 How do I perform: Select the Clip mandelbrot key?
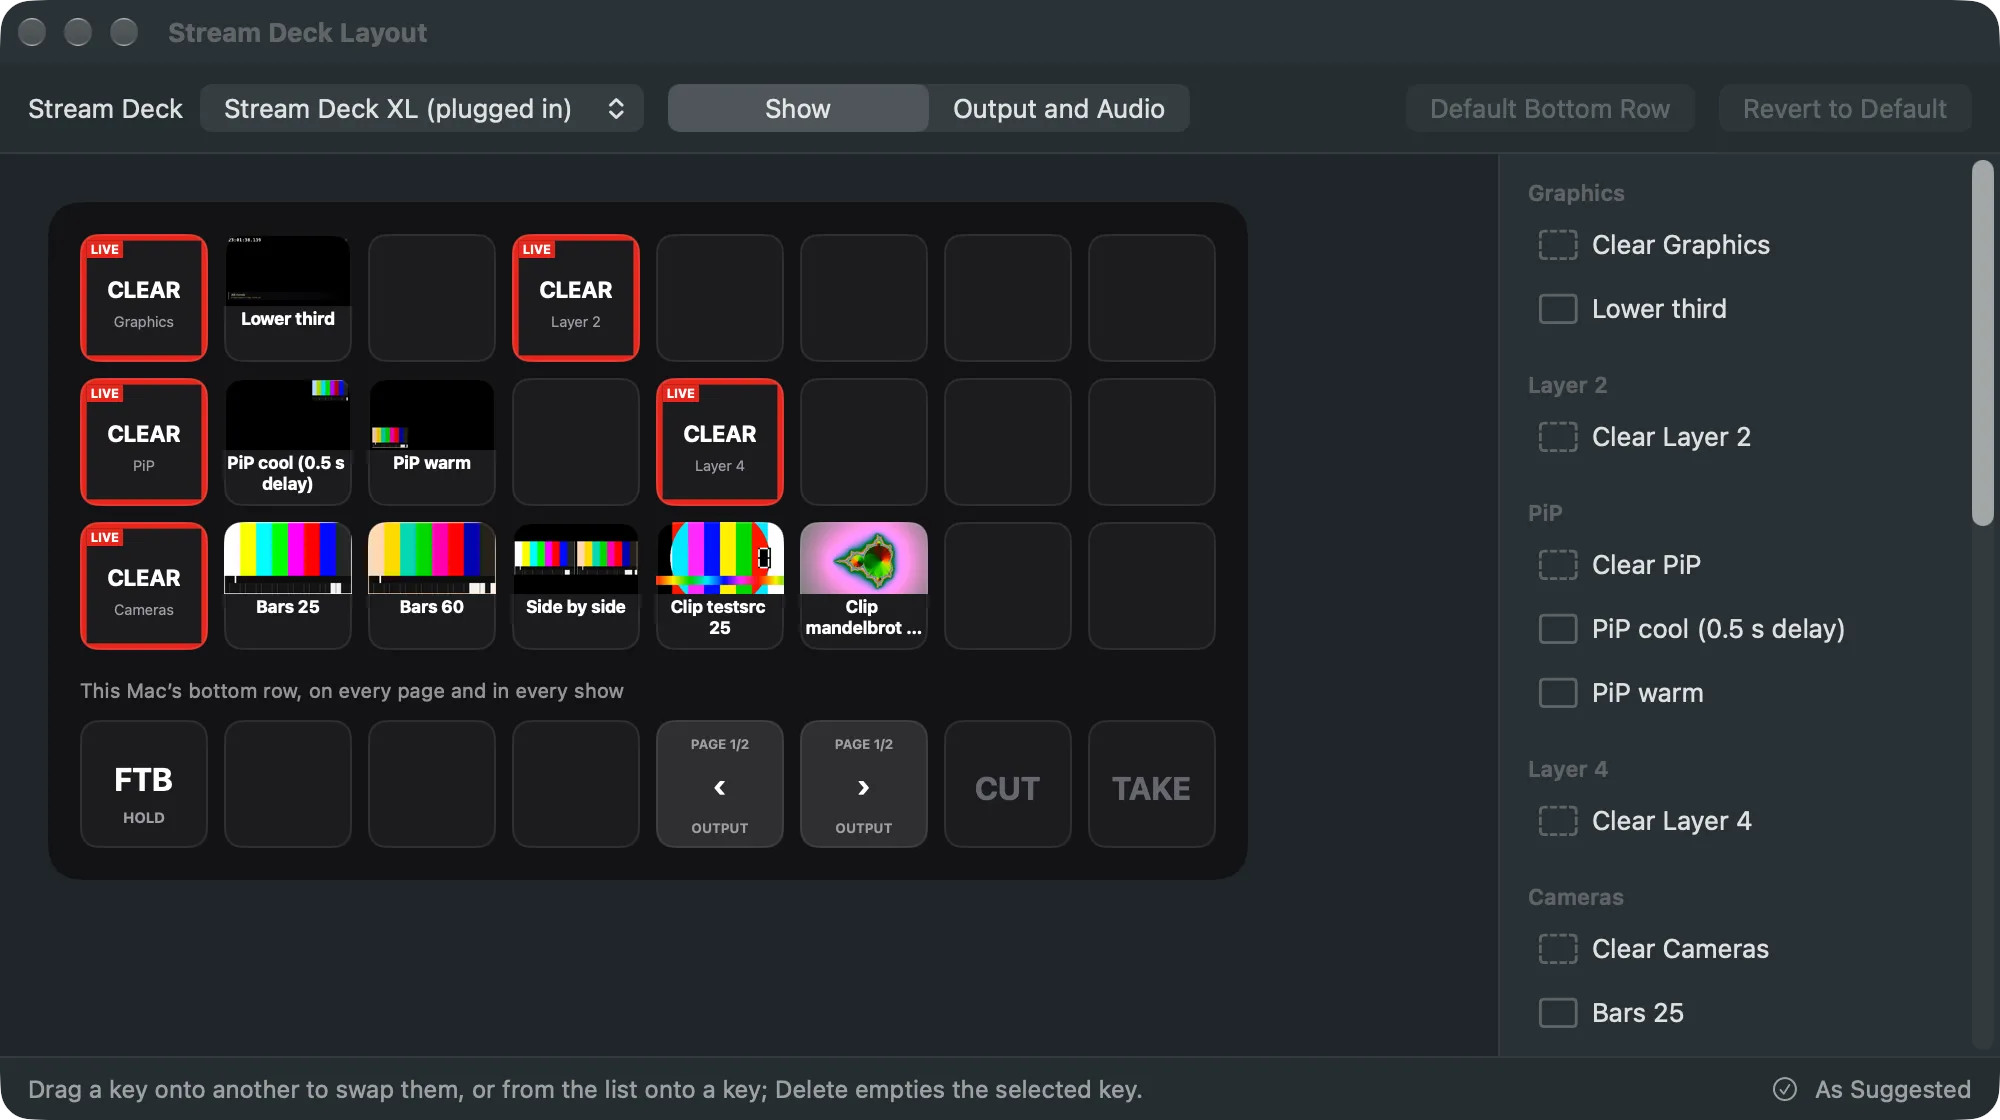(x=864, y=586)
